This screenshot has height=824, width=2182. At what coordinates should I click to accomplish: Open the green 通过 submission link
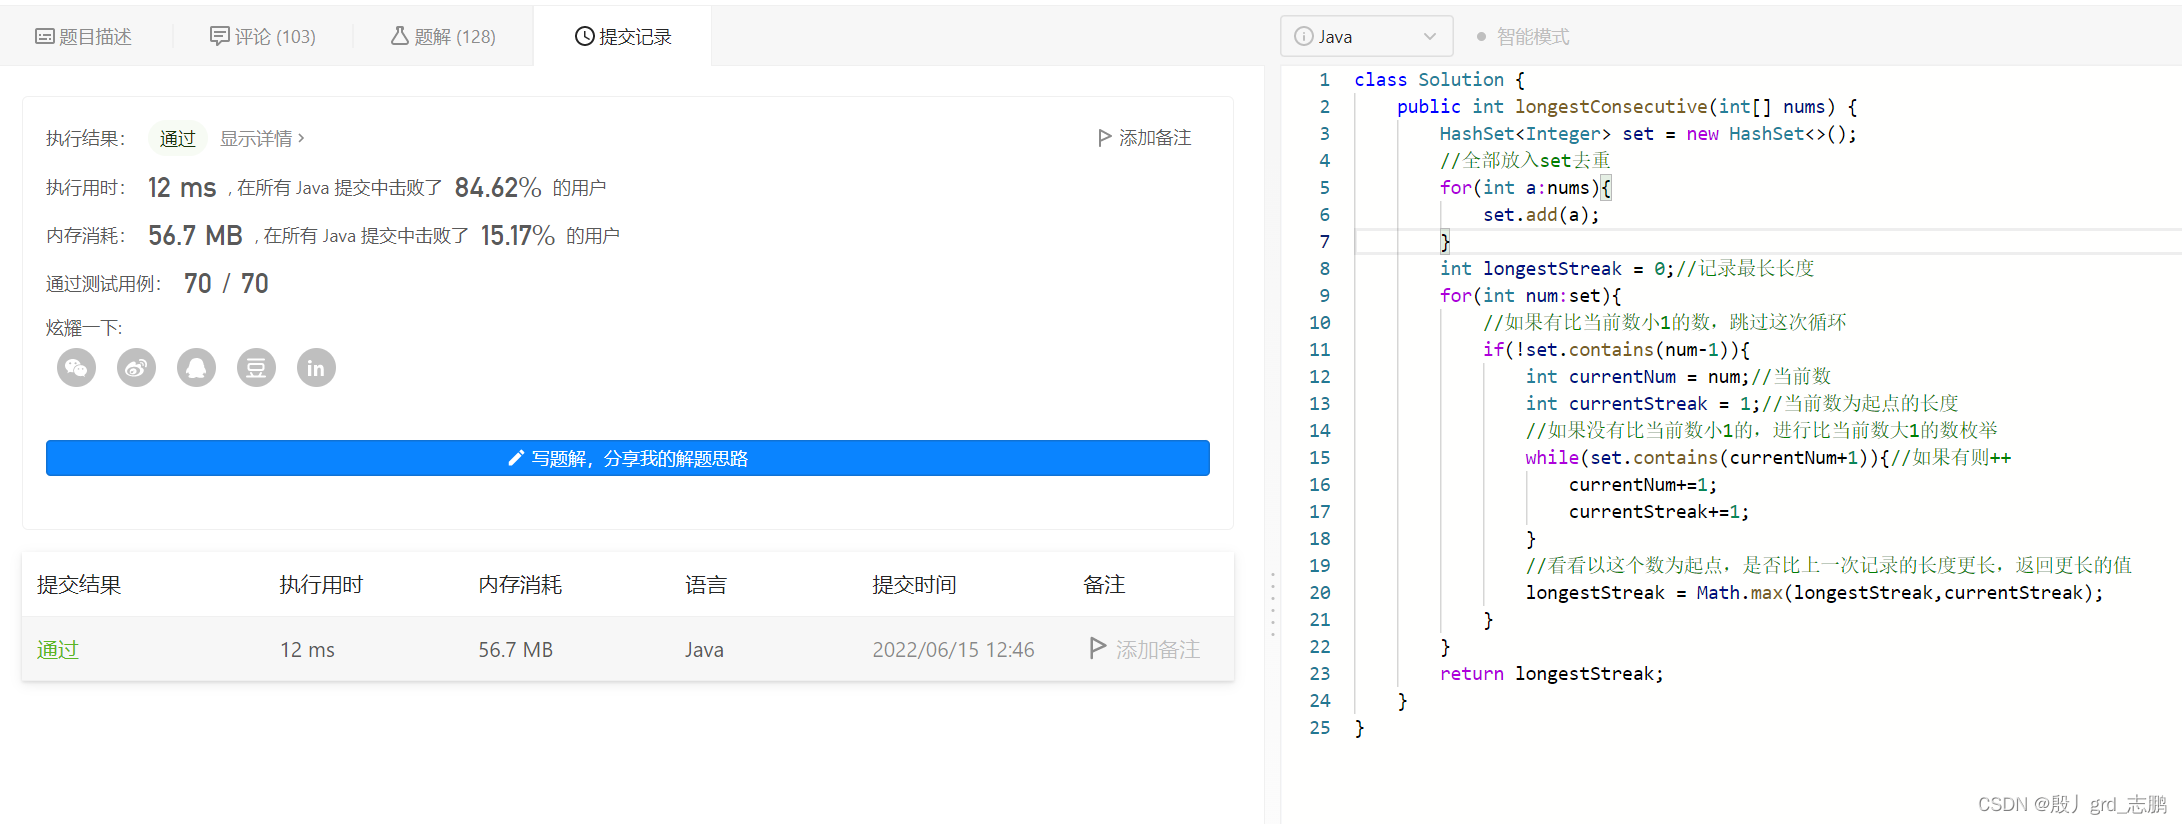click(x=58, y=649)
